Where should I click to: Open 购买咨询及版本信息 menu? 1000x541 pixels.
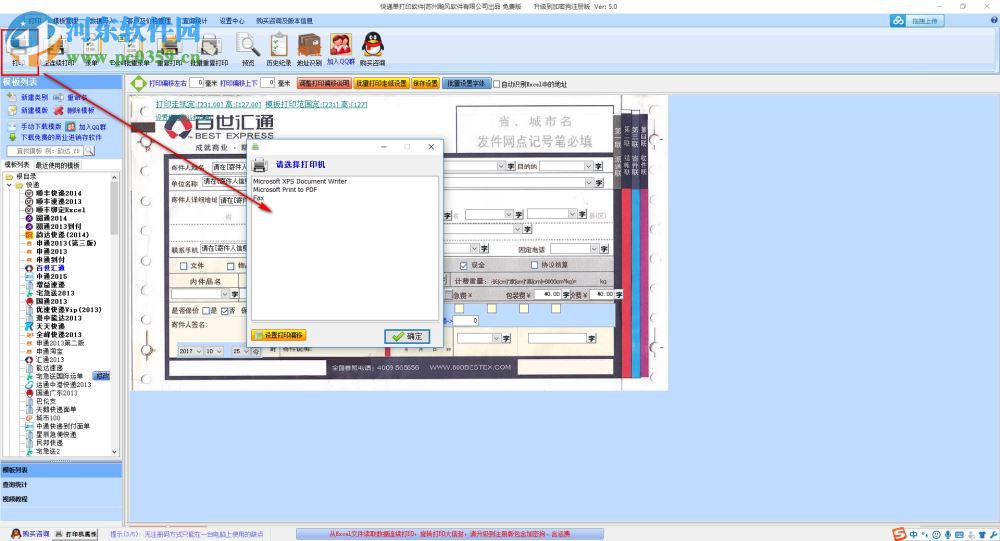tap(284, 21)
